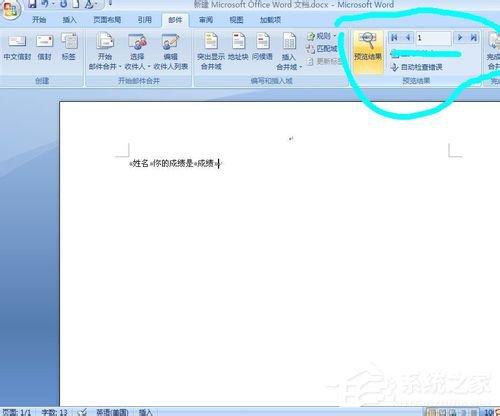This screenshot has width=500, height=416.
Task: Click the word count 字数: 13 in status bar
Action: [x=54, y=412]
